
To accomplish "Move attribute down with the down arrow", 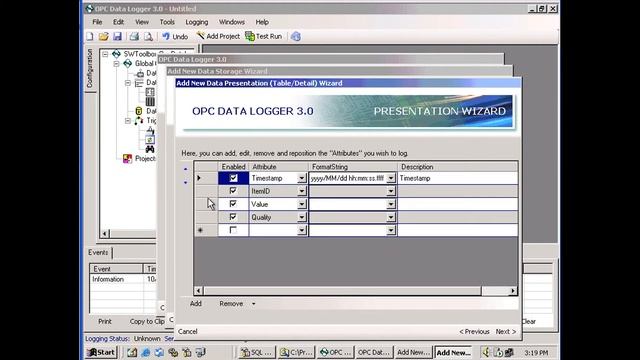I will coord(185,182).
